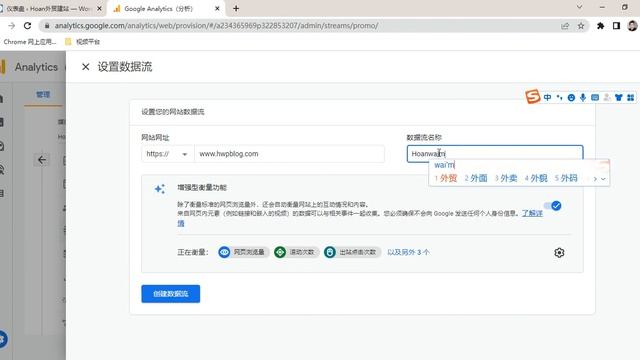Switch to the WordPress dashboard tab

(x=48, y=8)
